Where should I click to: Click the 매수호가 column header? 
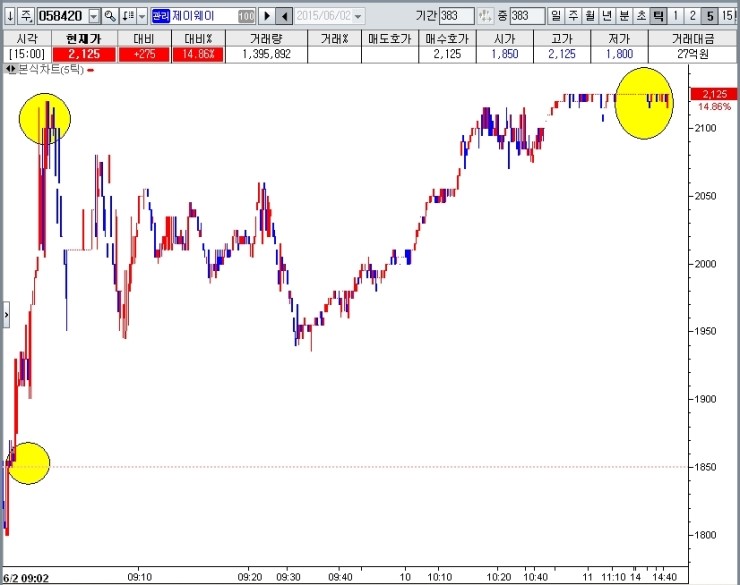[x=447, y=38]
